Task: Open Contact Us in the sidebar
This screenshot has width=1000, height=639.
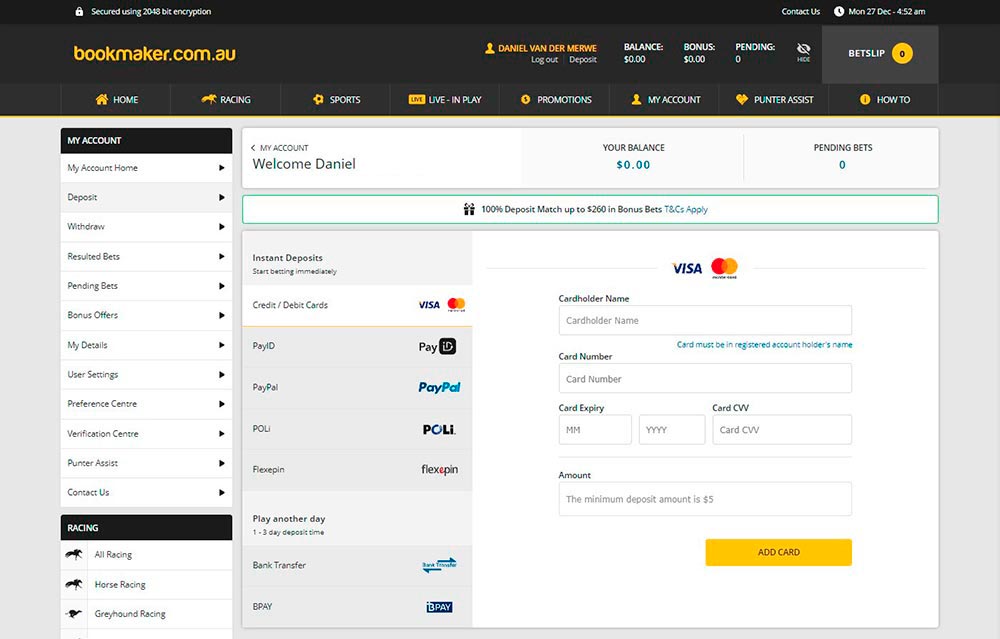Action: pos(146,492)
